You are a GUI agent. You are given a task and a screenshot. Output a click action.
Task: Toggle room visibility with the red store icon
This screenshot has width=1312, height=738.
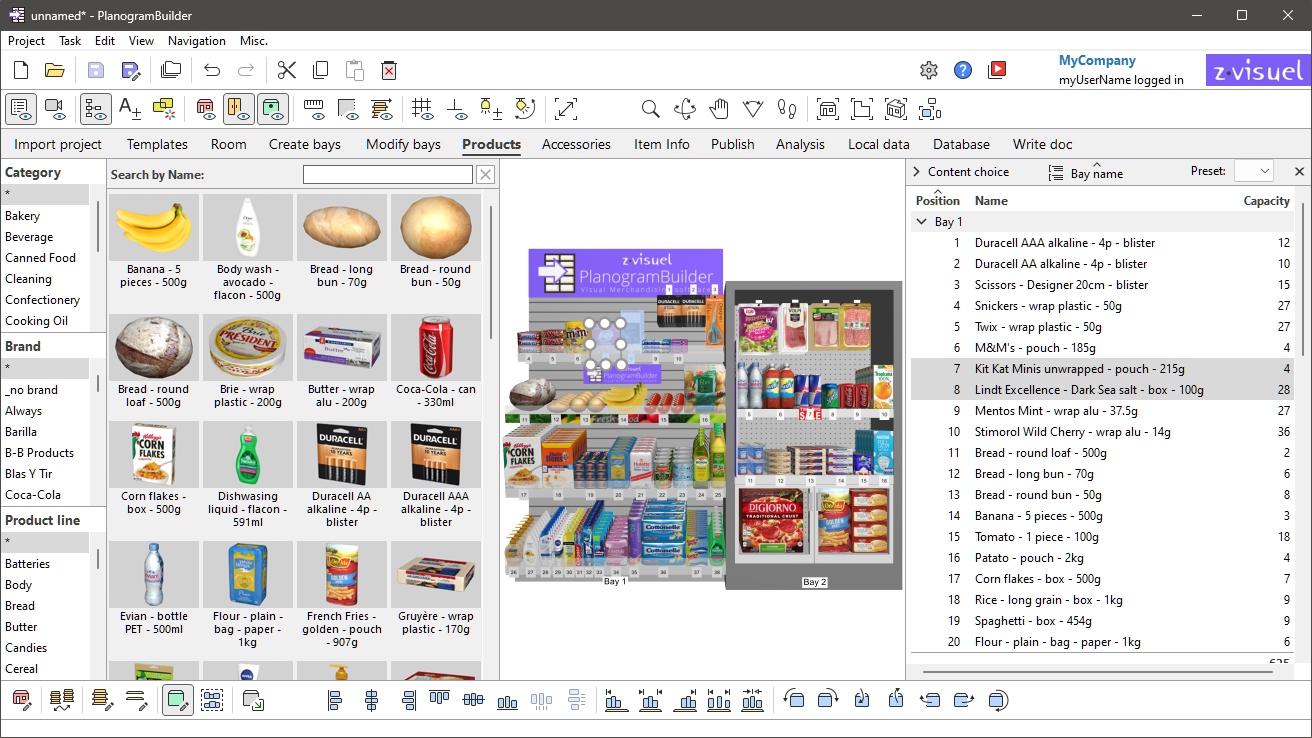(205, 108)
